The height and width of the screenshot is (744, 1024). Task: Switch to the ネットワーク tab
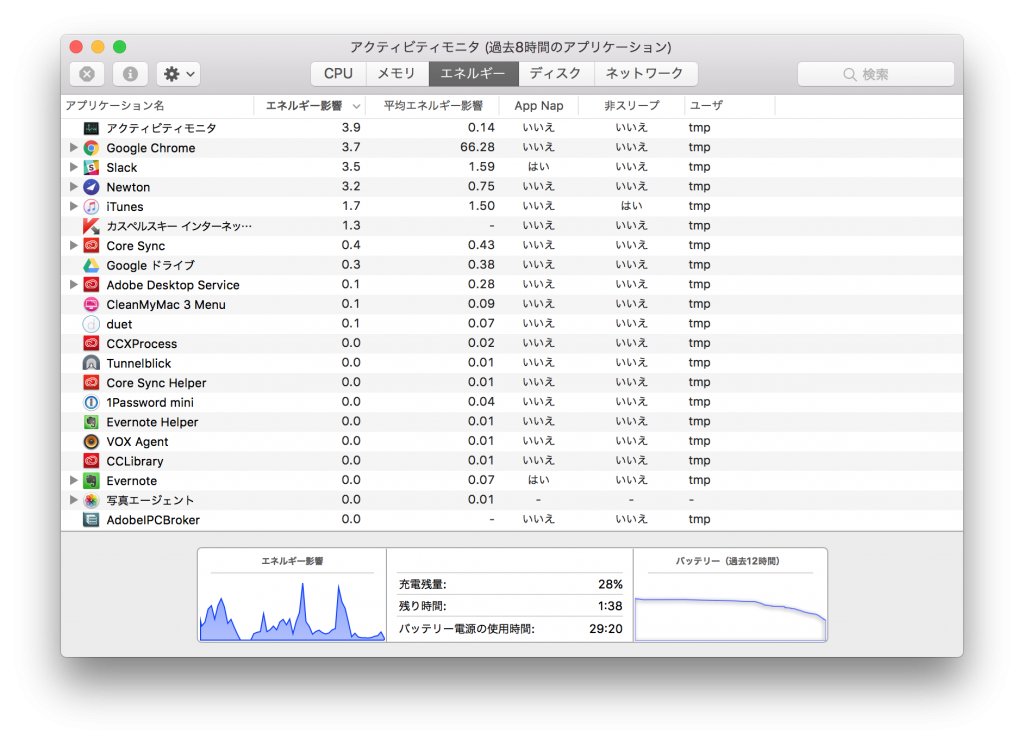(x=645, y=74)
